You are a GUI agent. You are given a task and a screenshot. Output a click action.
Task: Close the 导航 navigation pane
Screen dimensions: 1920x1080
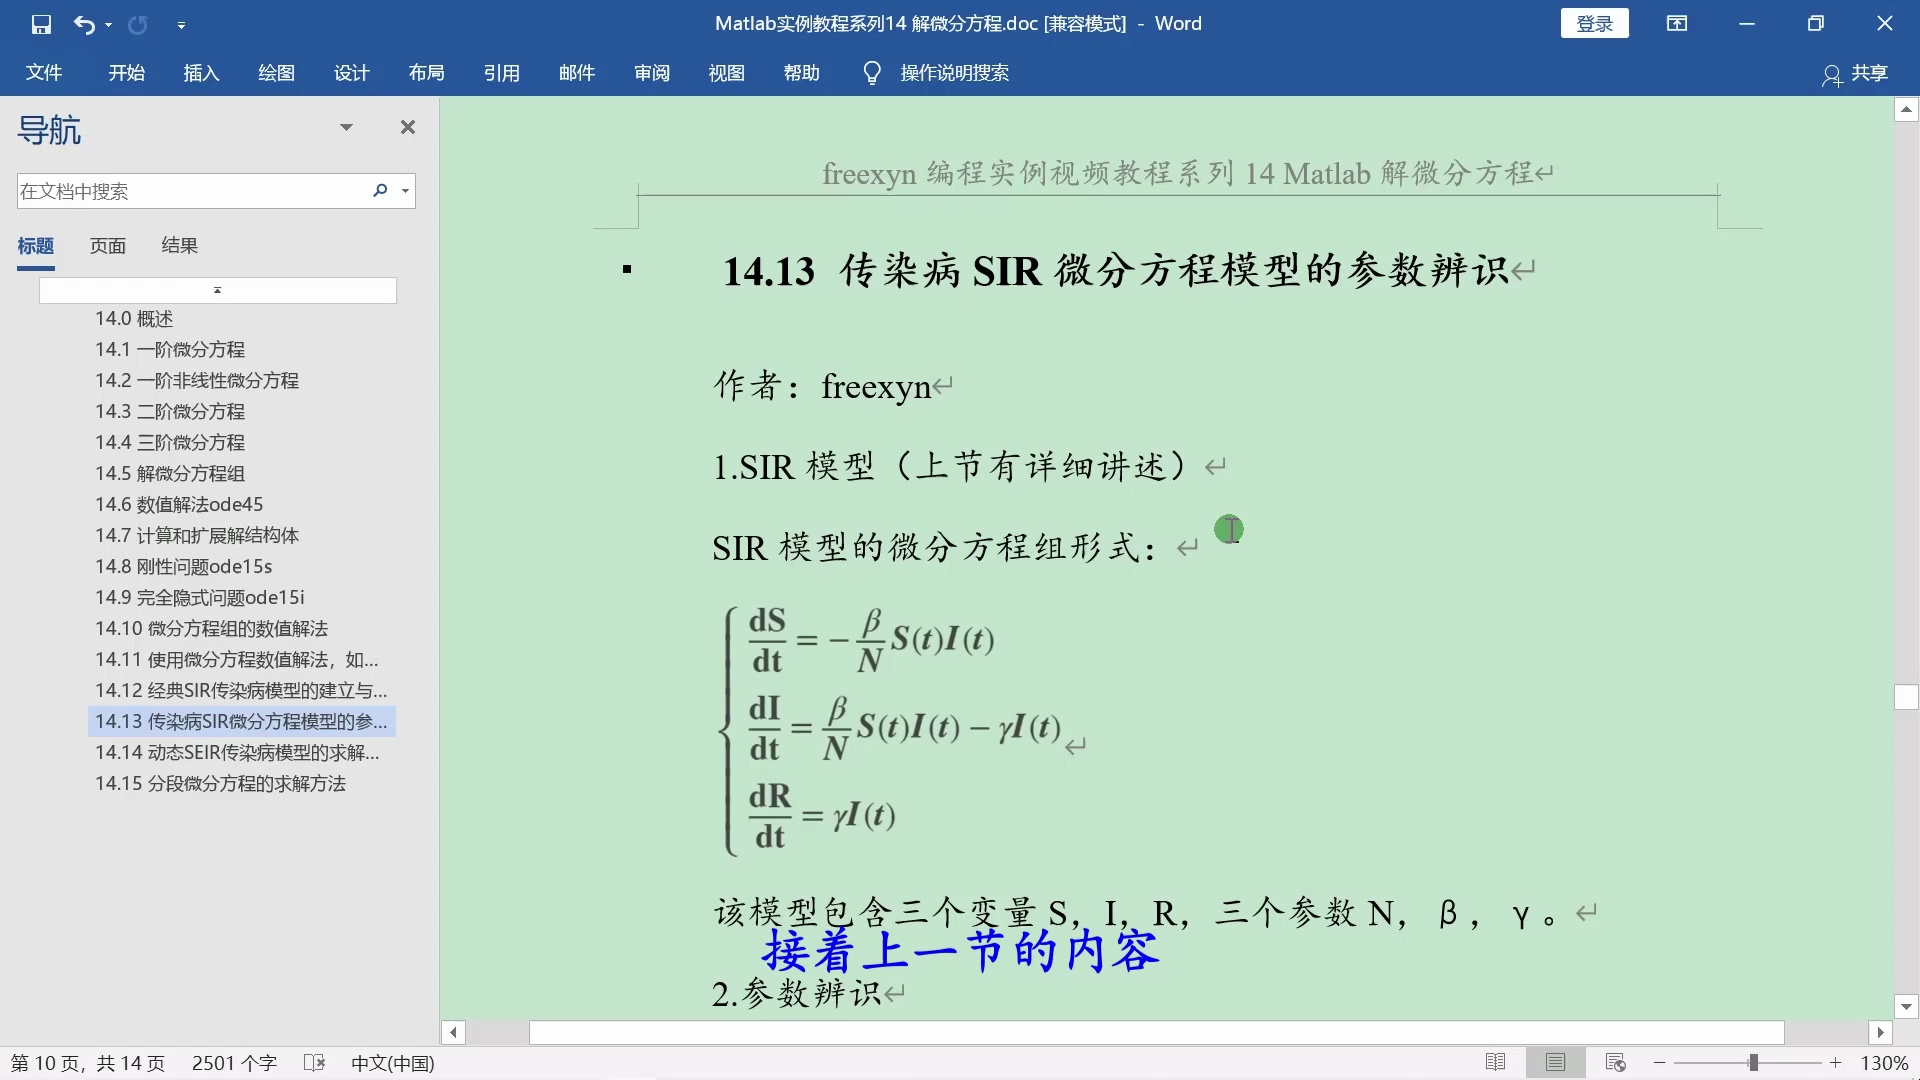tap(407, 127)
